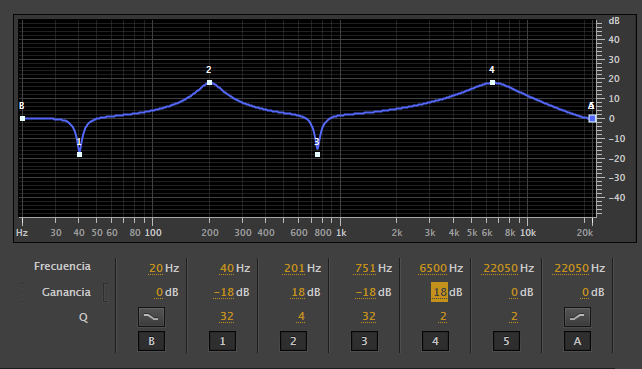The image size is (642, 369).
Task: Toggle band B enable button
Action: [x=151, y=341]
